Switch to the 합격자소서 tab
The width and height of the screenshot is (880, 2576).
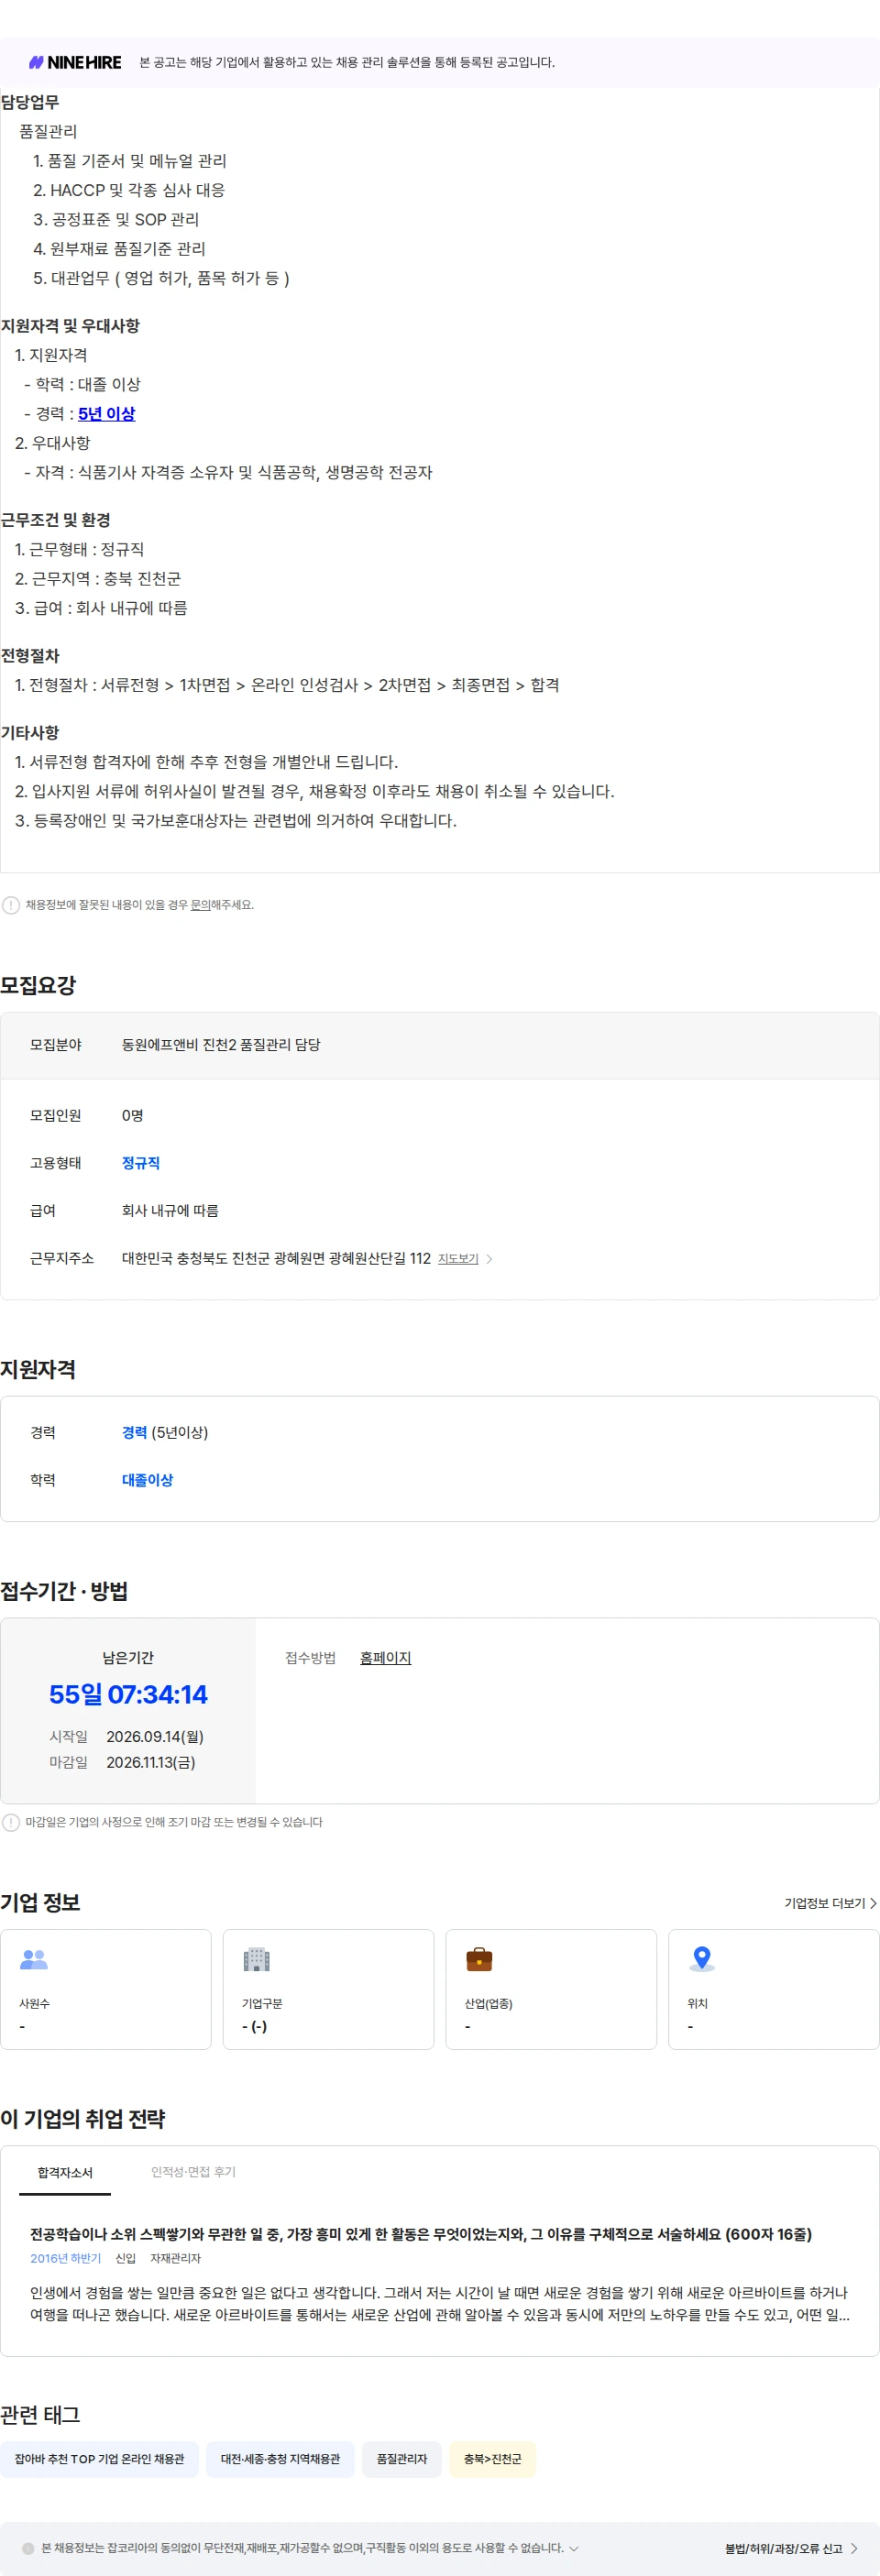click(x=65, y=2173)
